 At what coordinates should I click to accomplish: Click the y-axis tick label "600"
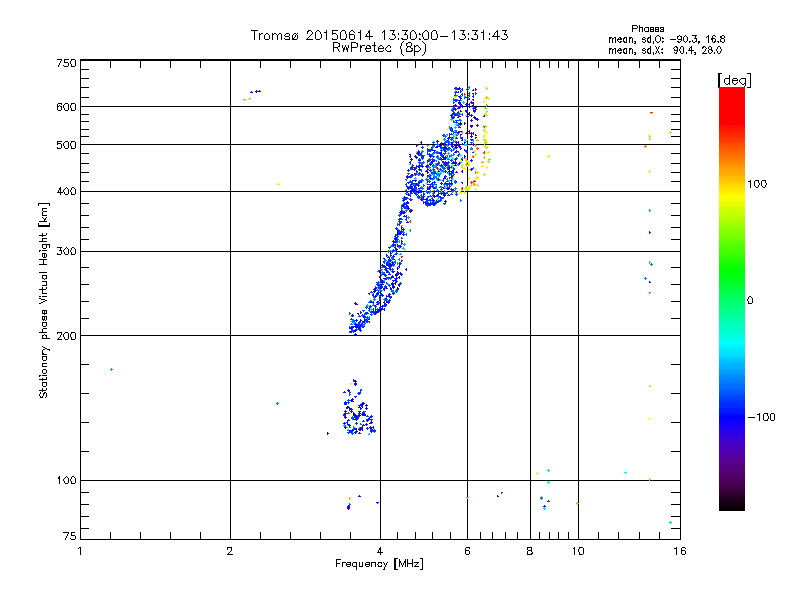(66, 107)
